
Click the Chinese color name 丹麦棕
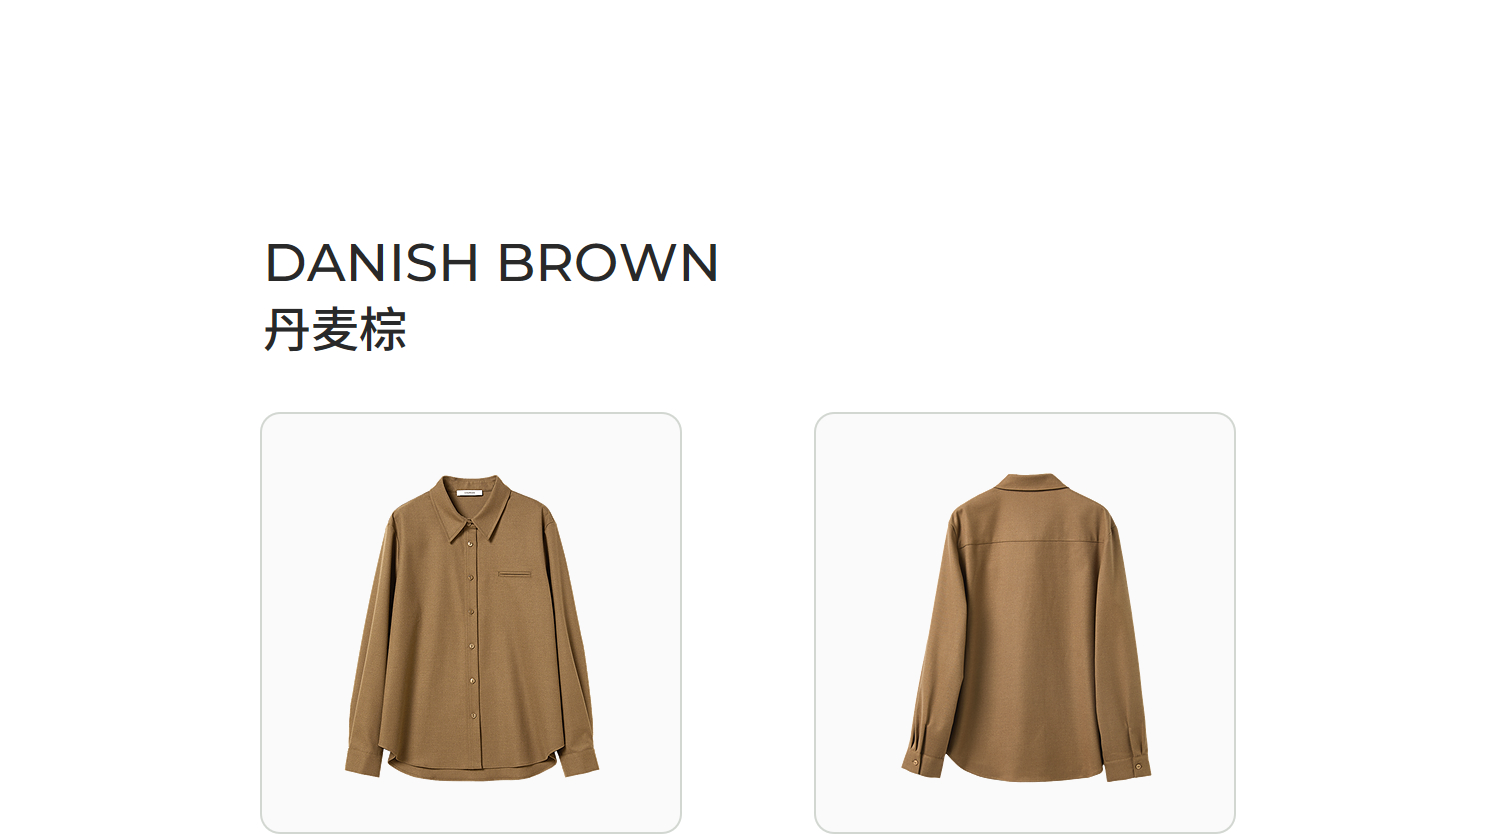pos(335,330)
